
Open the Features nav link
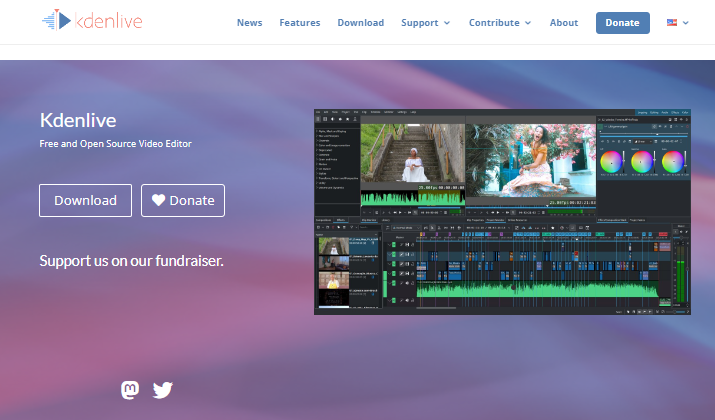[300, 23]
